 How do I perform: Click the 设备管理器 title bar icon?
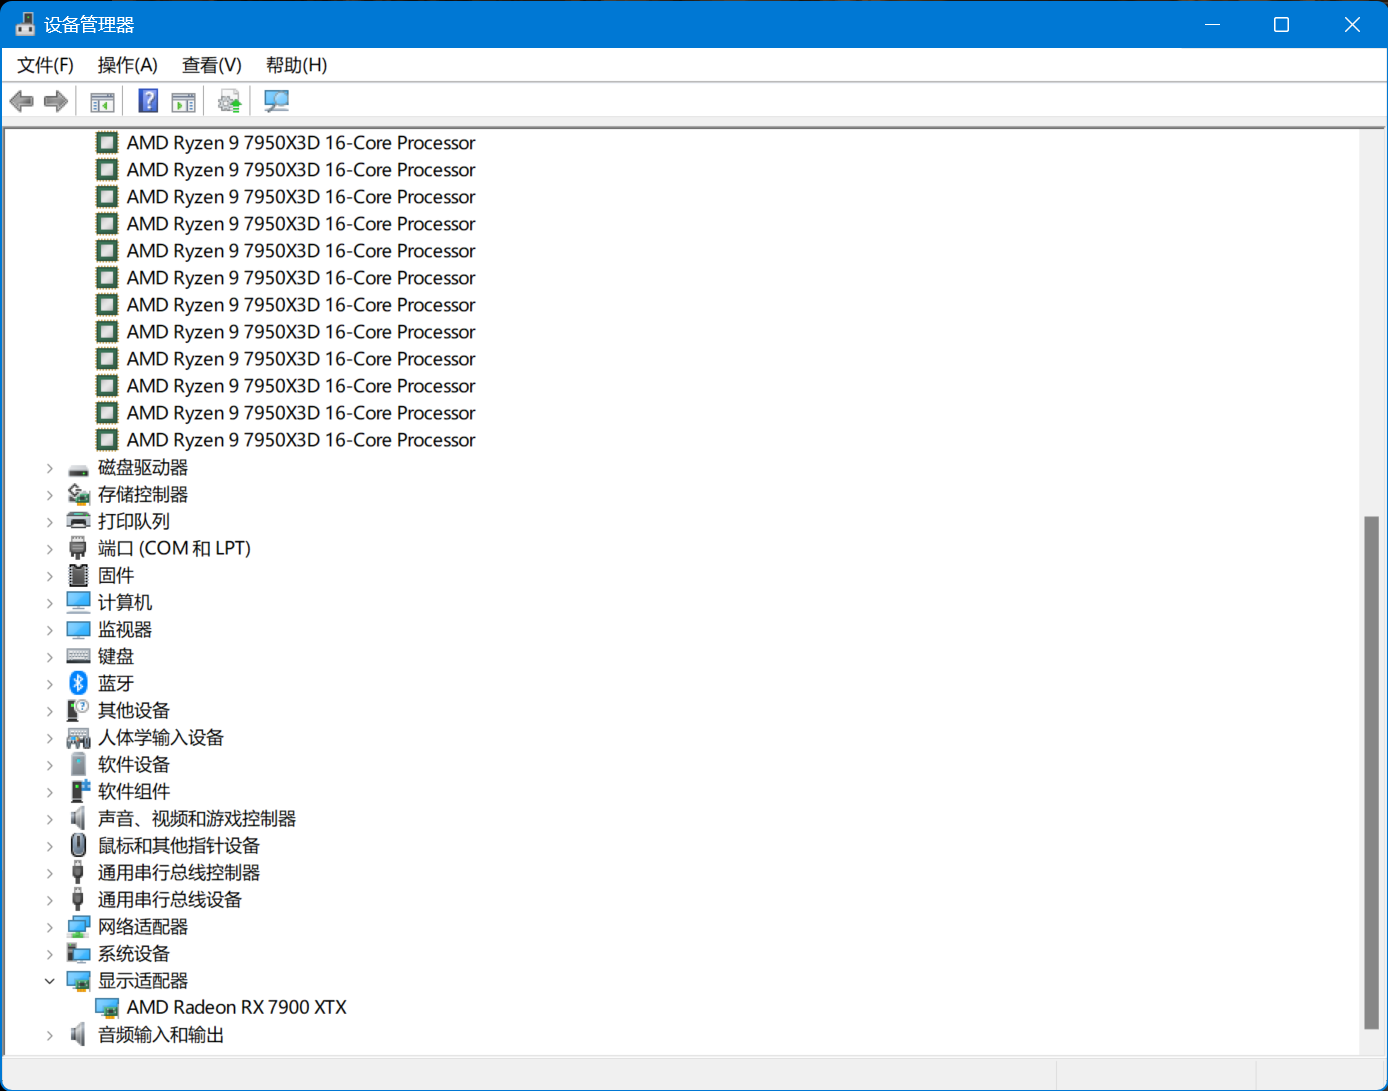25,24
